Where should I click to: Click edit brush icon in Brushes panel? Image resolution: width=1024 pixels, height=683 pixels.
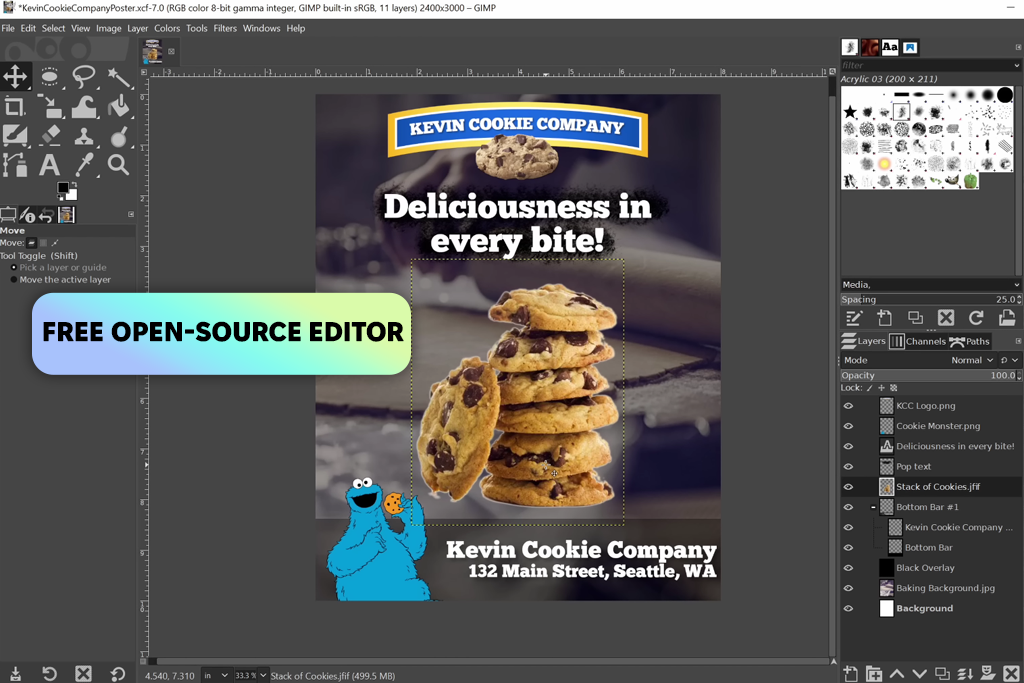[x=854, y=318]
